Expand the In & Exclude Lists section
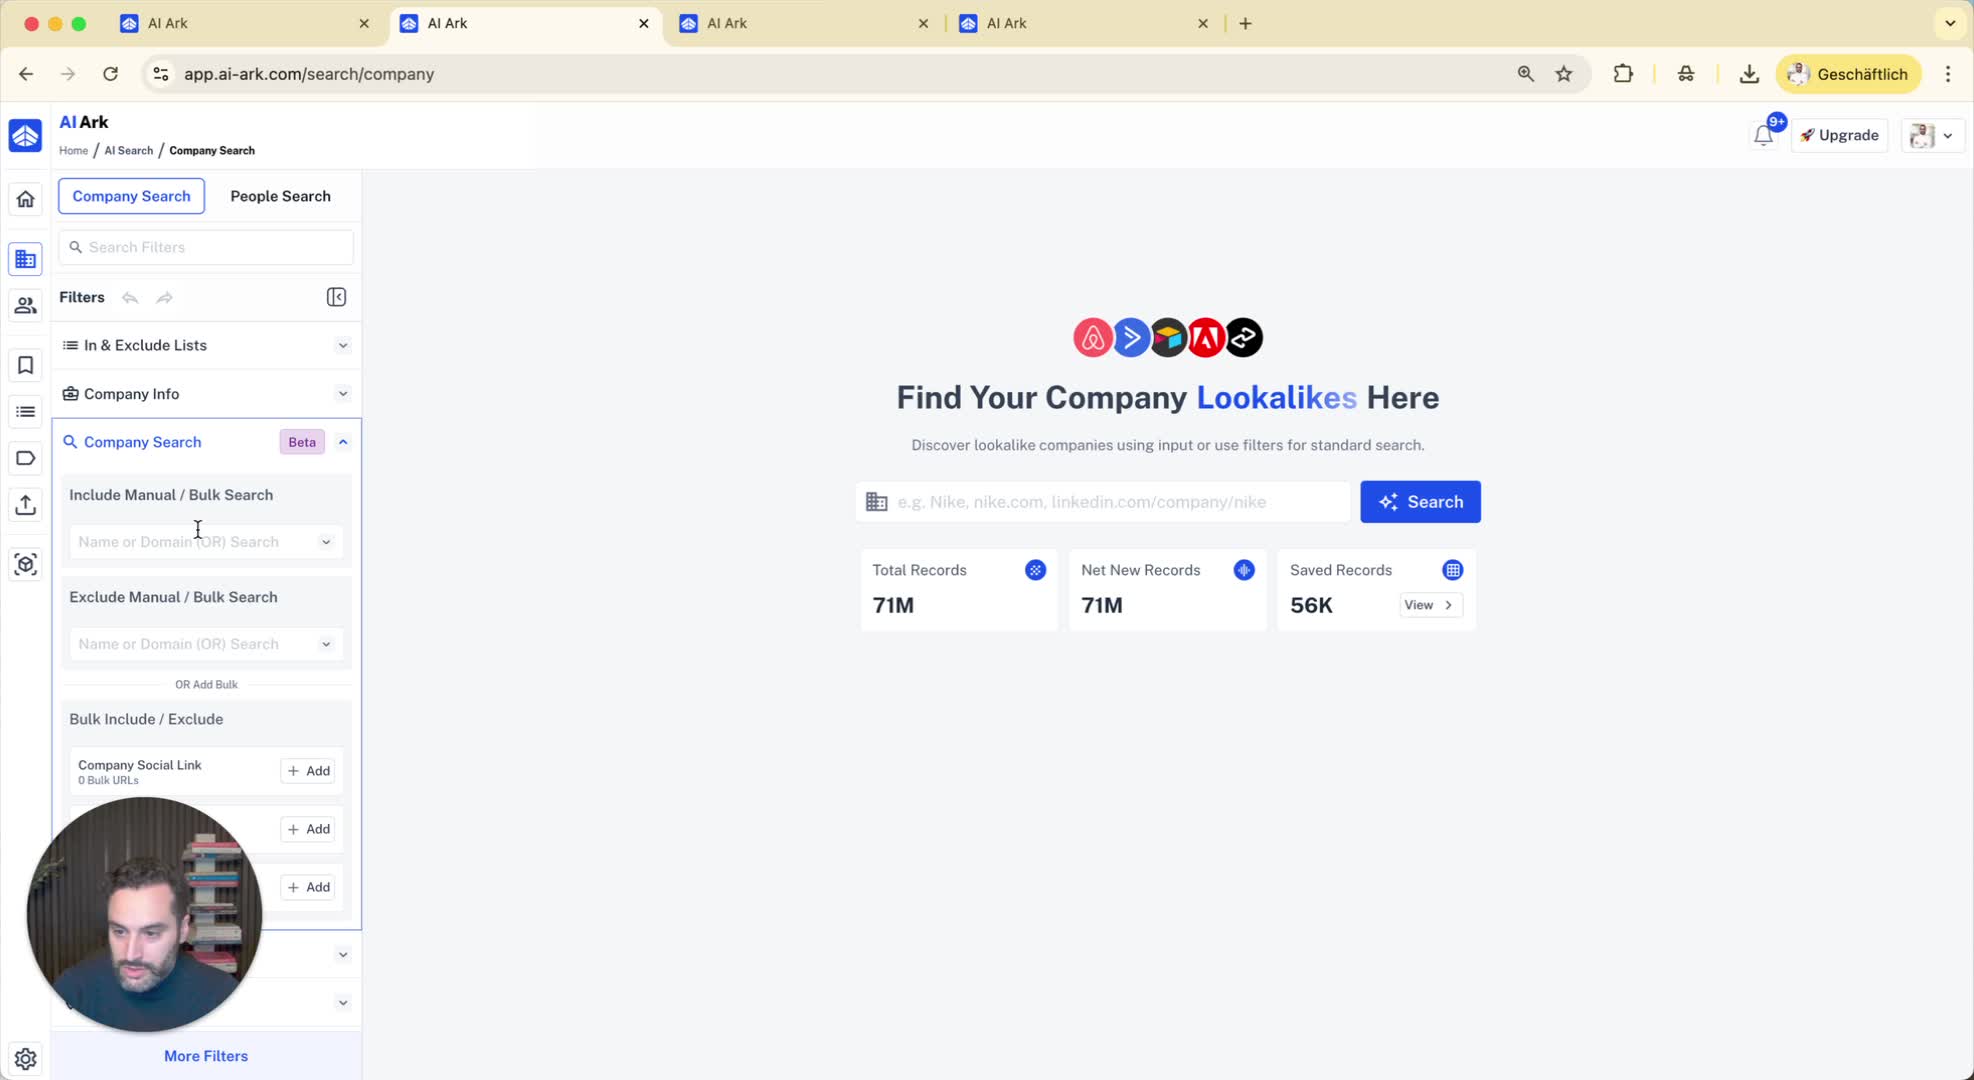This screenshot has width=1974, height=1080. 343,345
